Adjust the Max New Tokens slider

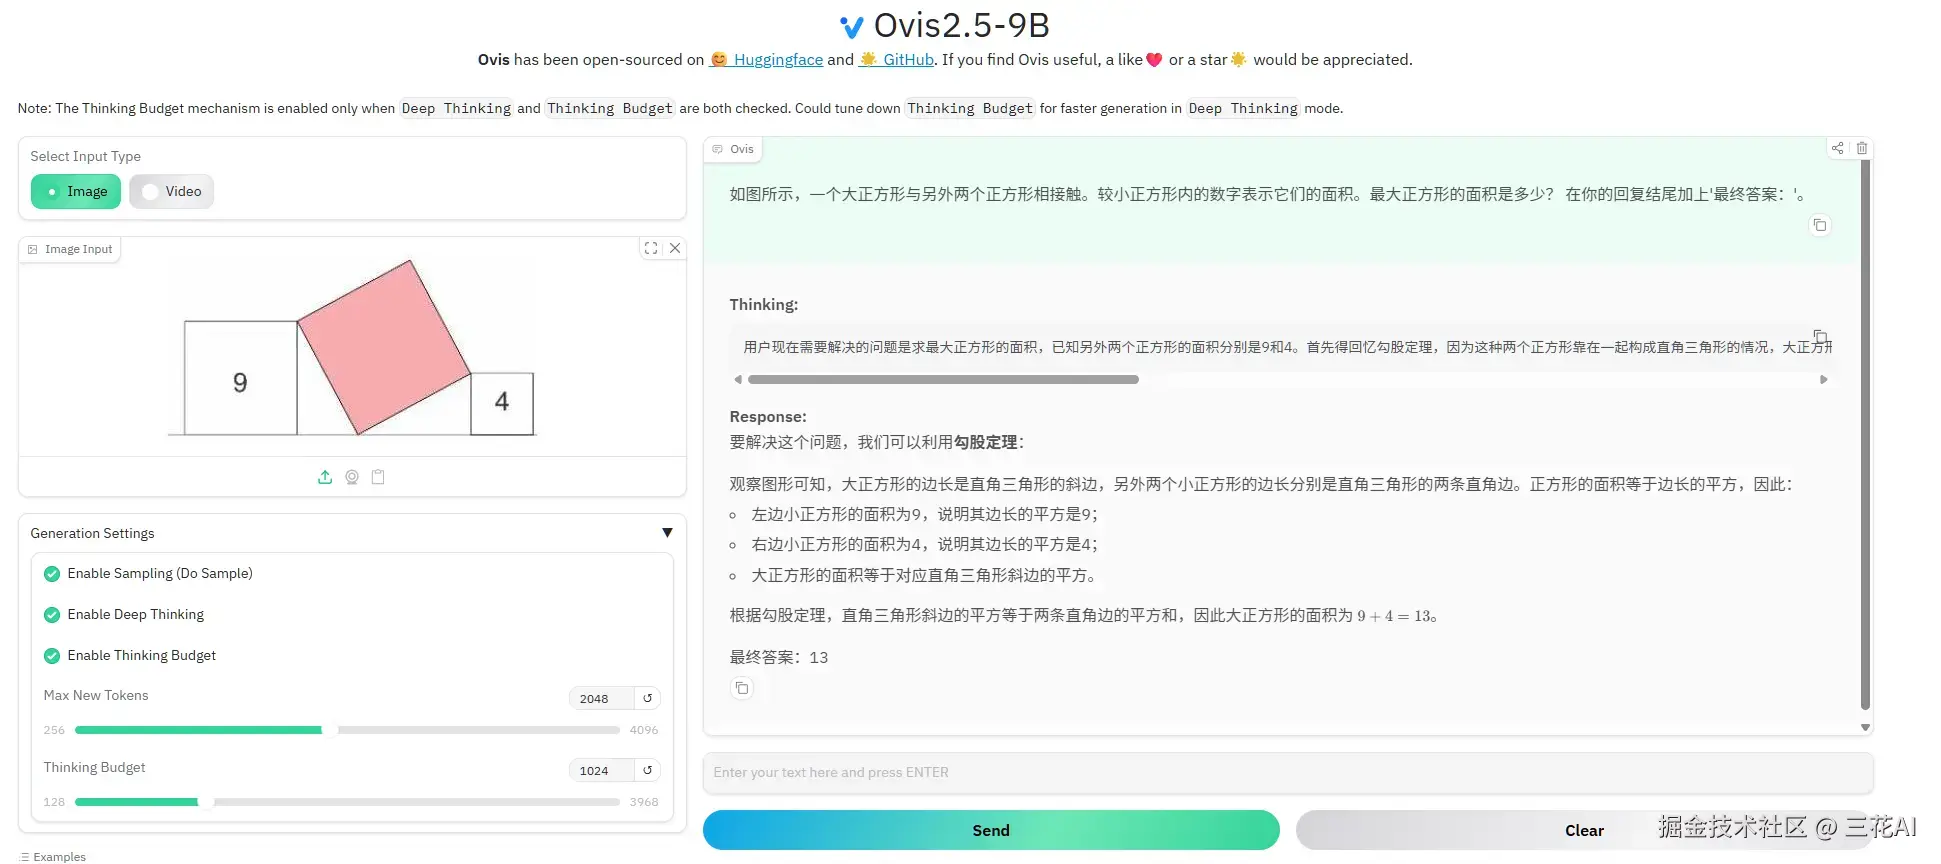pyautogui.click(x=347, y=730)
